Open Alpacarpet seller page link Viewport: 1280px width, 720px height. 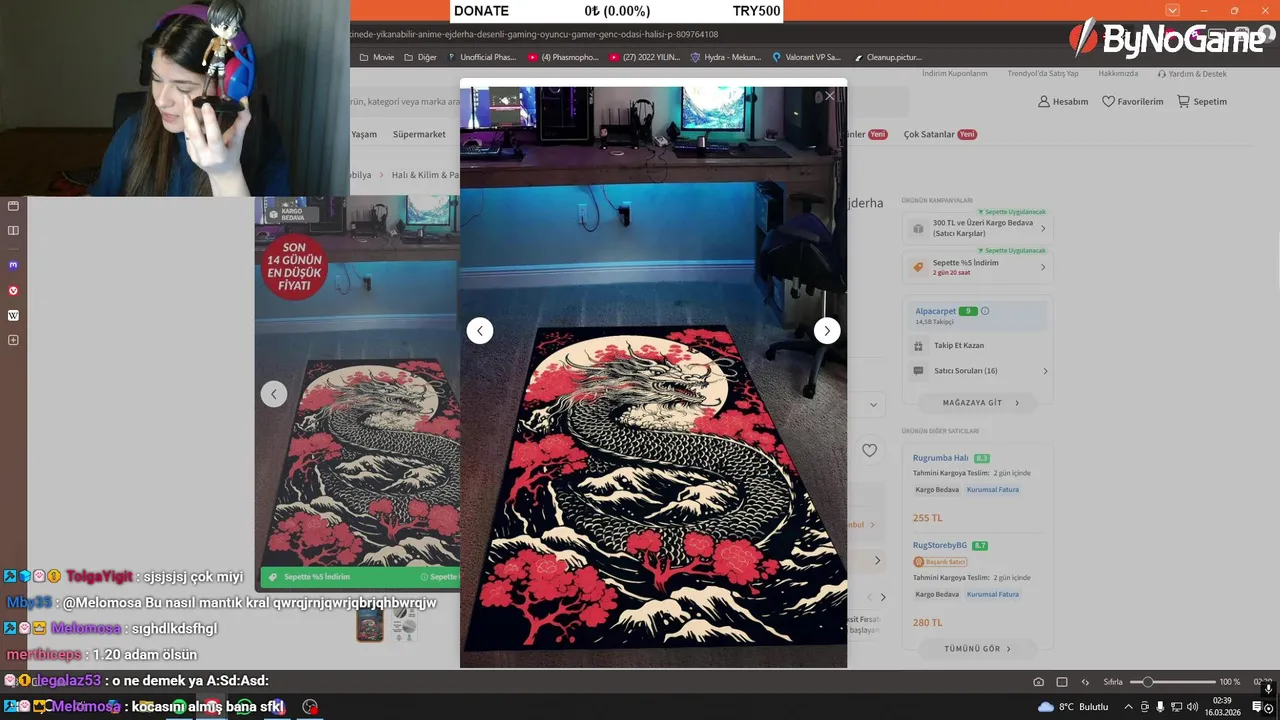click(x=935, y=311)
